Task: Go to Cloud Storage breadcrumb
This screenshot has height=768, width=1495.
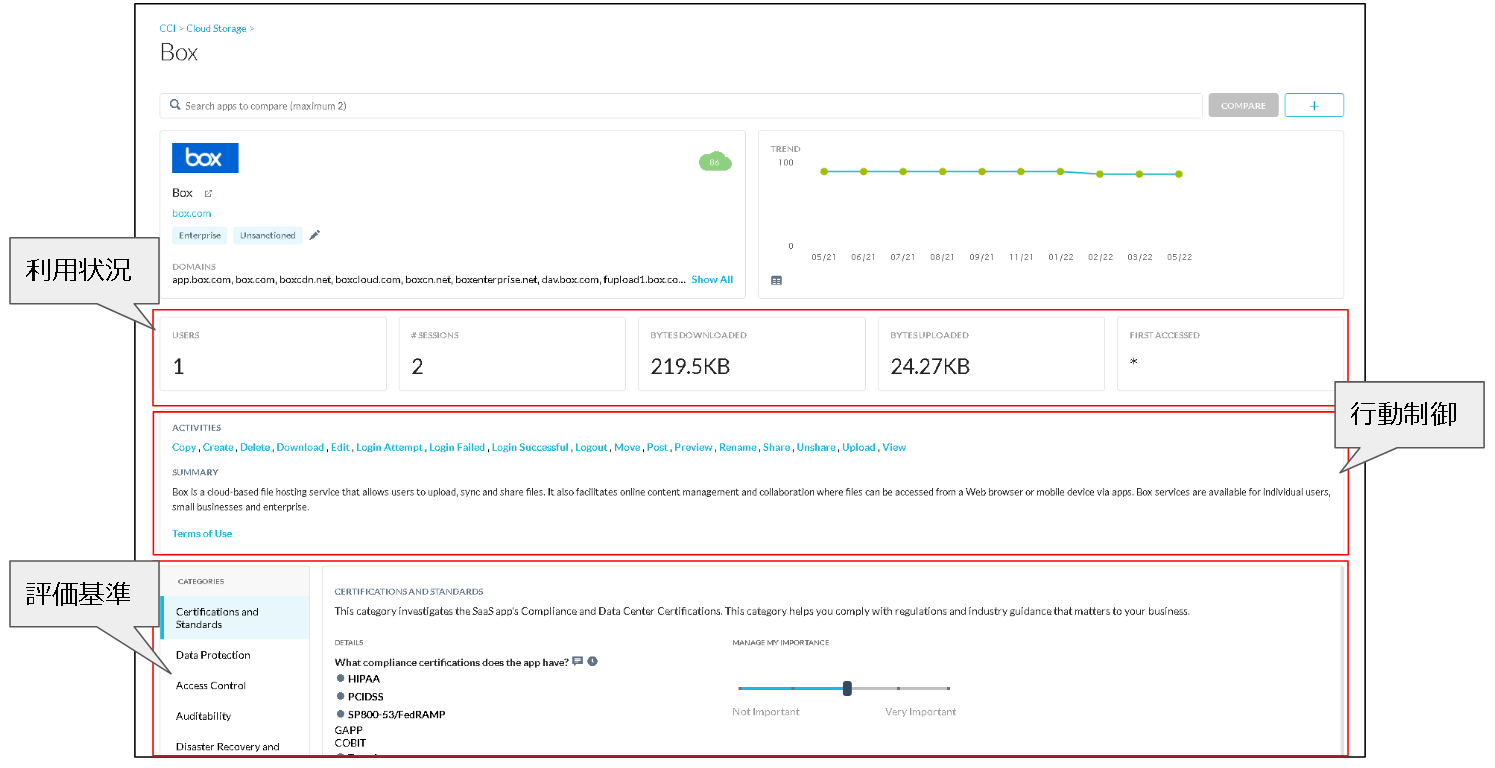Action: [x=216, y=28]
